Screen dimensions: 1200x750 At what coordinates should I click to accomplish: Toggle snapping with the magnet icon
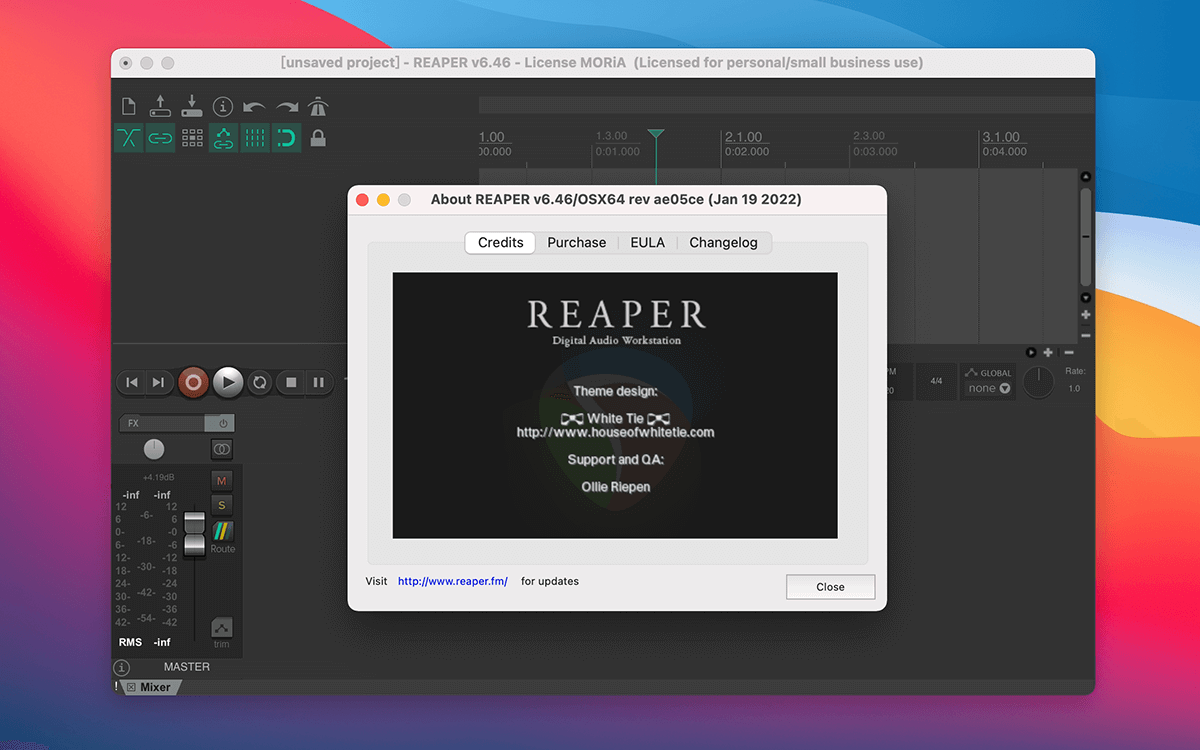pos(286,138)
